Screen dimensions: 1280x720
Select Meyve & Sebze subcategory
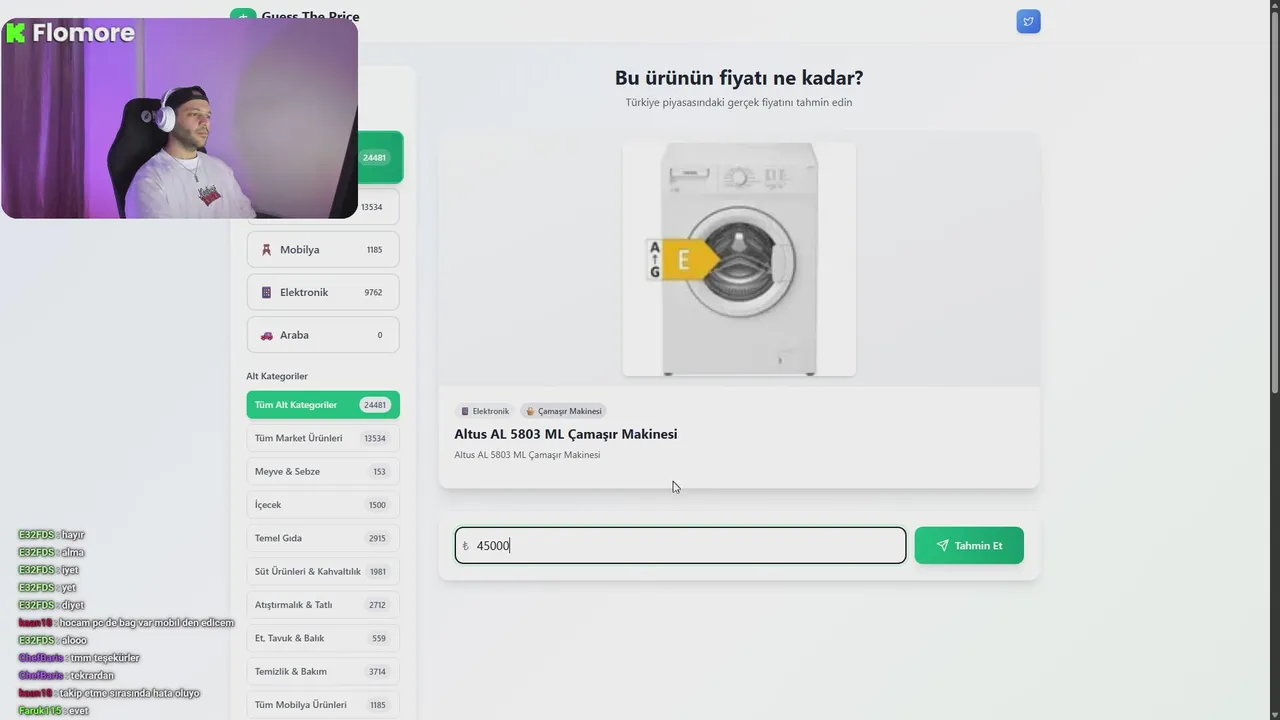pos(323,471)
